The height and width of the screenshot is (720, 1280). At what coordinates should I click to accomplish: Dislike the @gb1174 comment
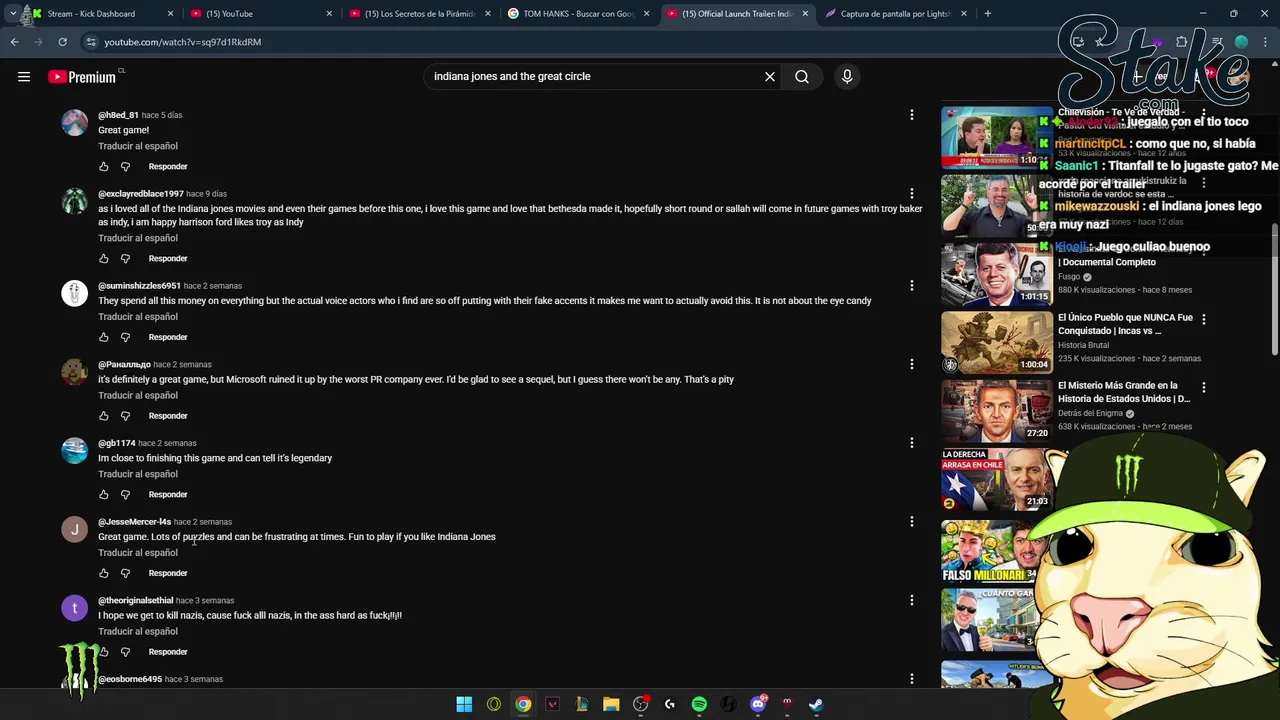[125, 495]
